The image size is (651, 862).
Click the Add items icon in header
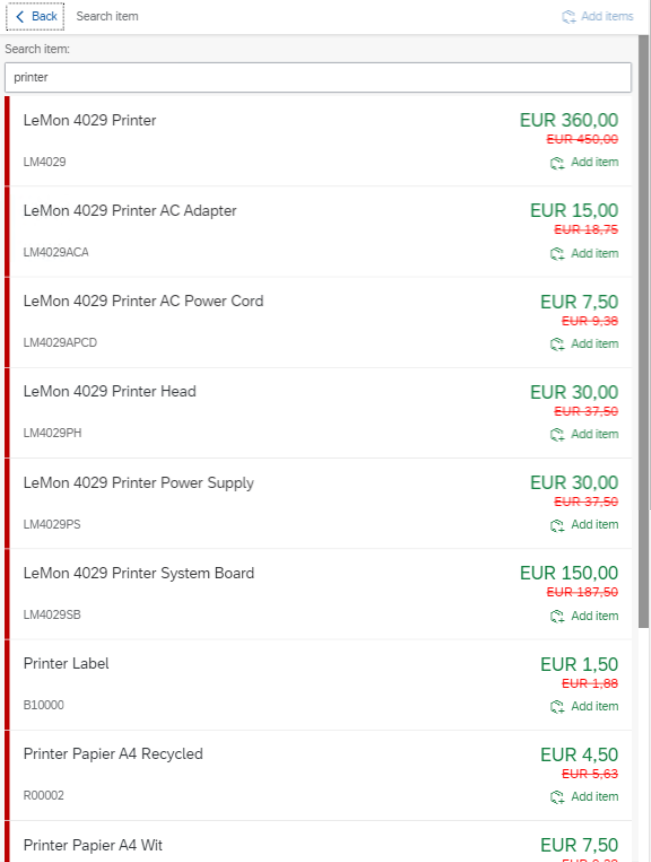coord(569,17)
